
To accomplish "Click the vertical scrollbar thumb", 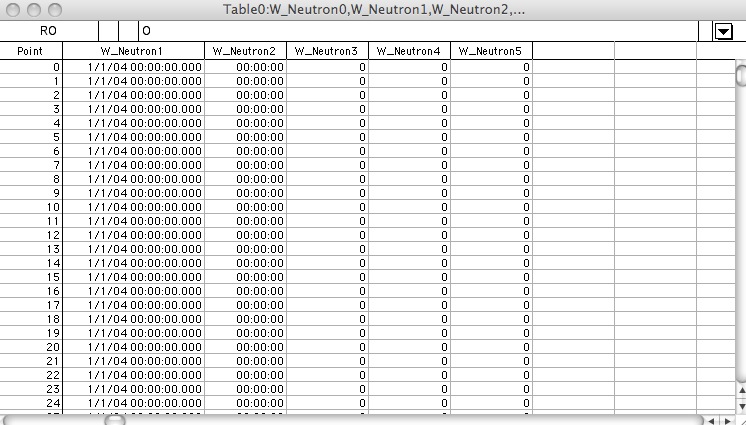I will (741, 75).
